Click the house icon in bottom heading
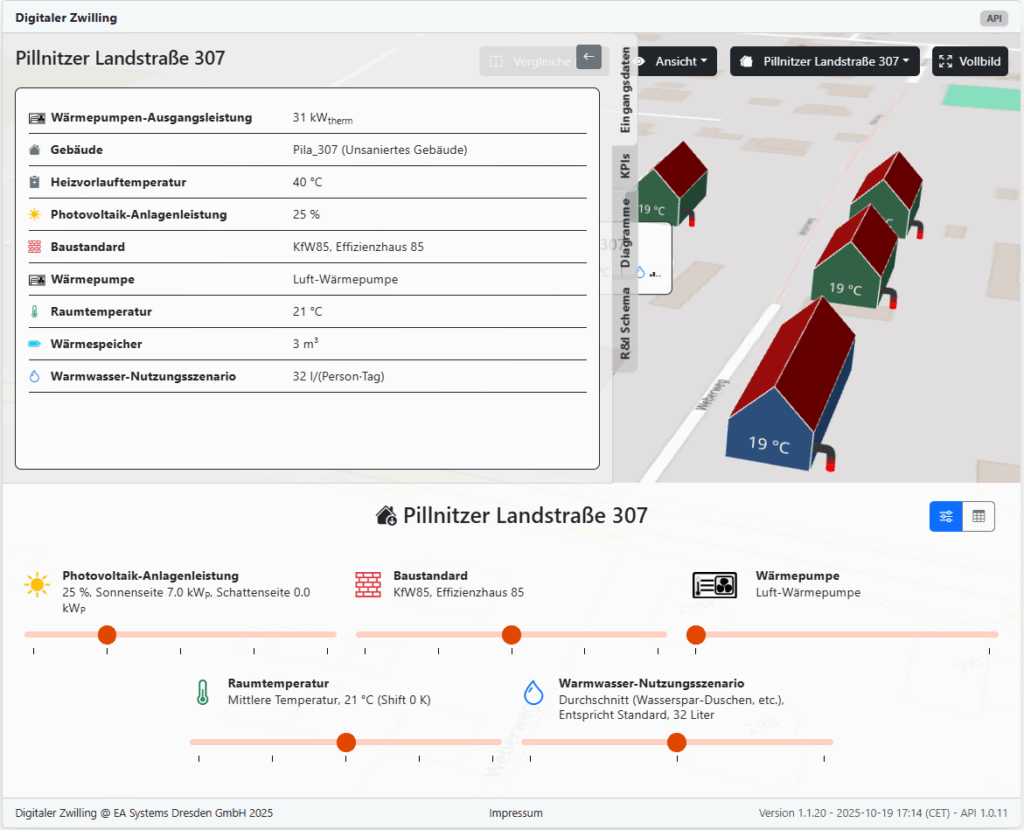Image resolution: width=1024 pixels, height=830 pixels. [386, 516]
